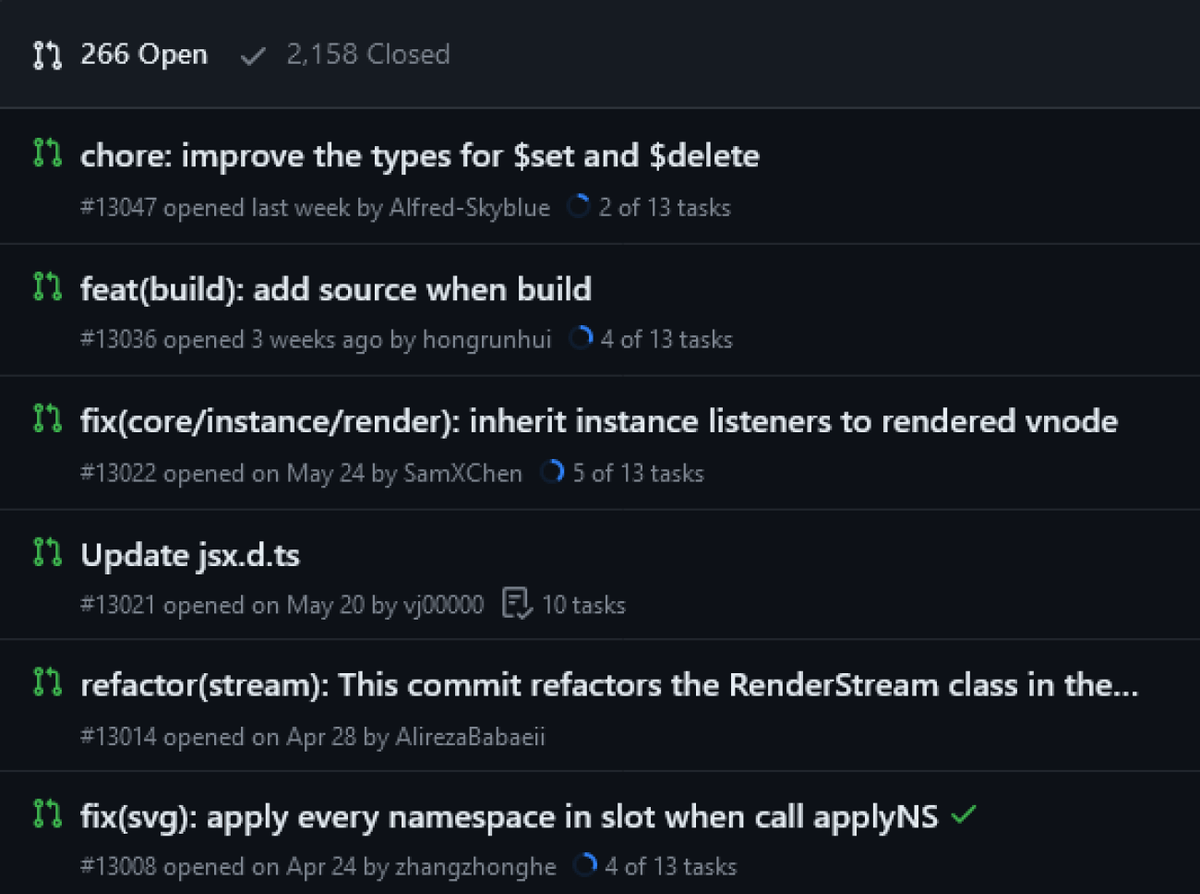Screen dimensions: 1200x894
Task: Click pull request icon beside fix(svg) title
Action: [x=45, y=817]
